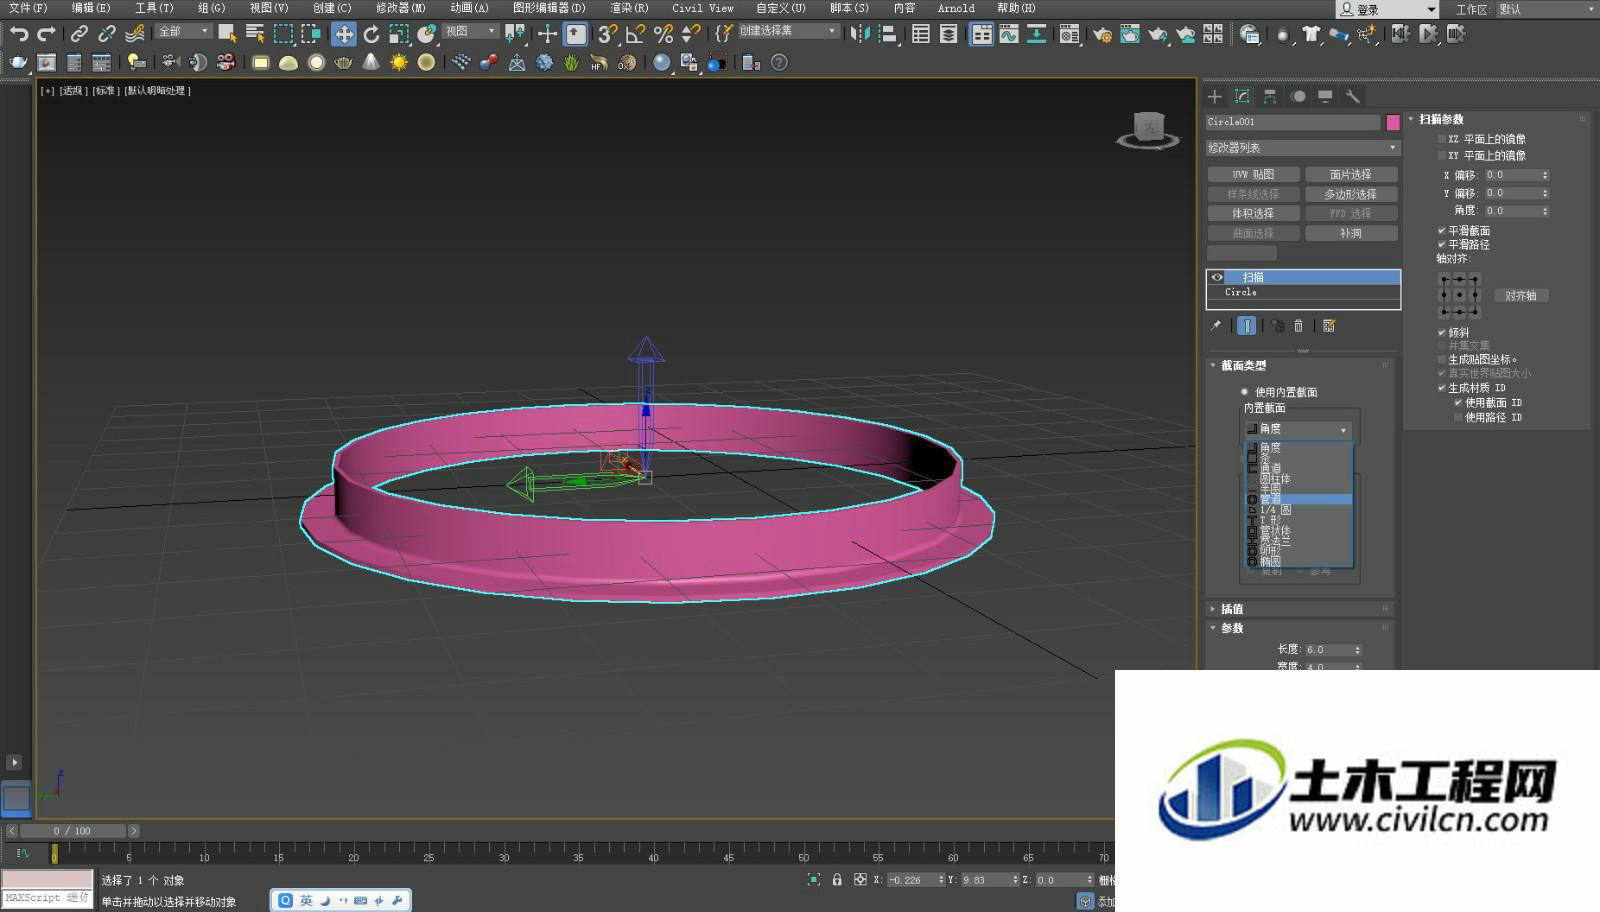1600x912 pixels.
Task: Toggle 生成贴图坐标 checkbox
Action: pos(1441,359)
